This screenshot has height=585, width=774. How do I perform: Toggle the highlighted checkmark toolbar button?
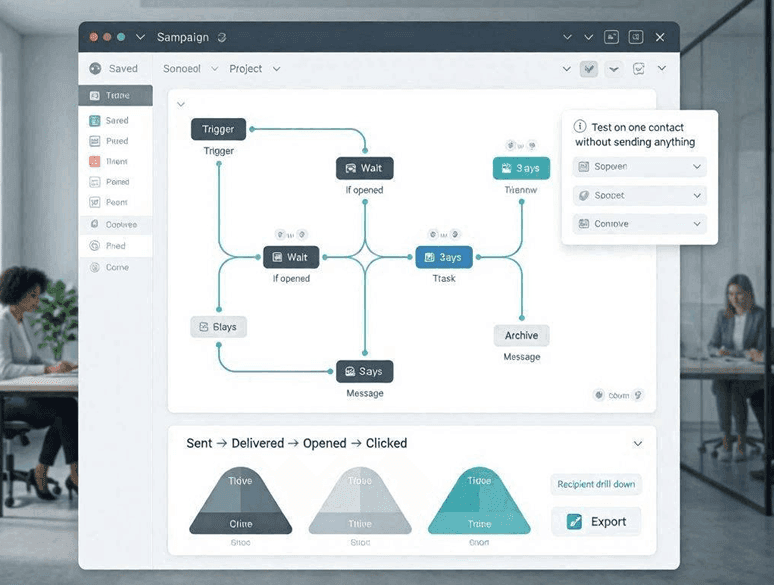click(x=589, y=69)
